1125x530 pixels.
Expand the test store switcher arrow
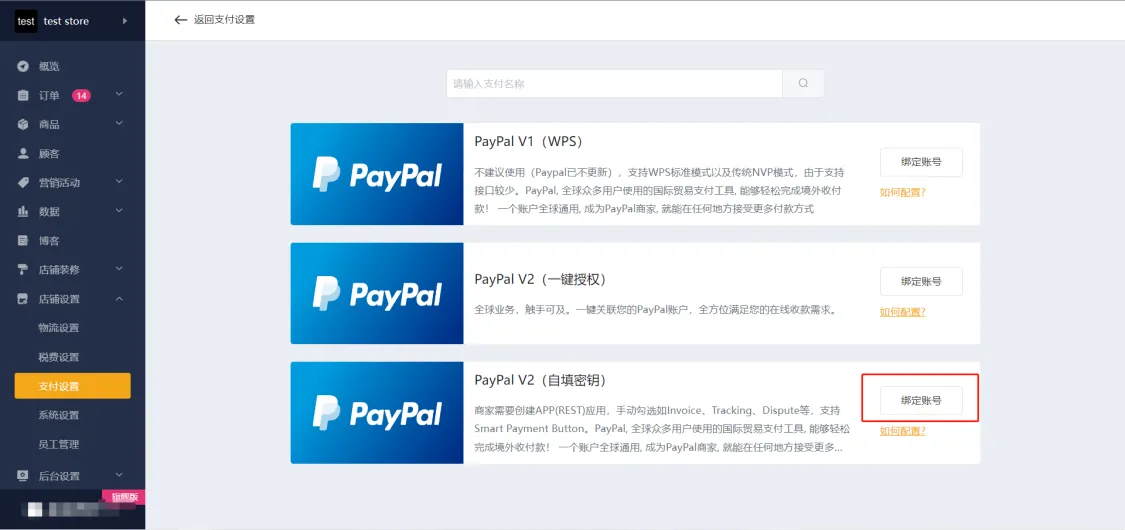click(125, 21)
